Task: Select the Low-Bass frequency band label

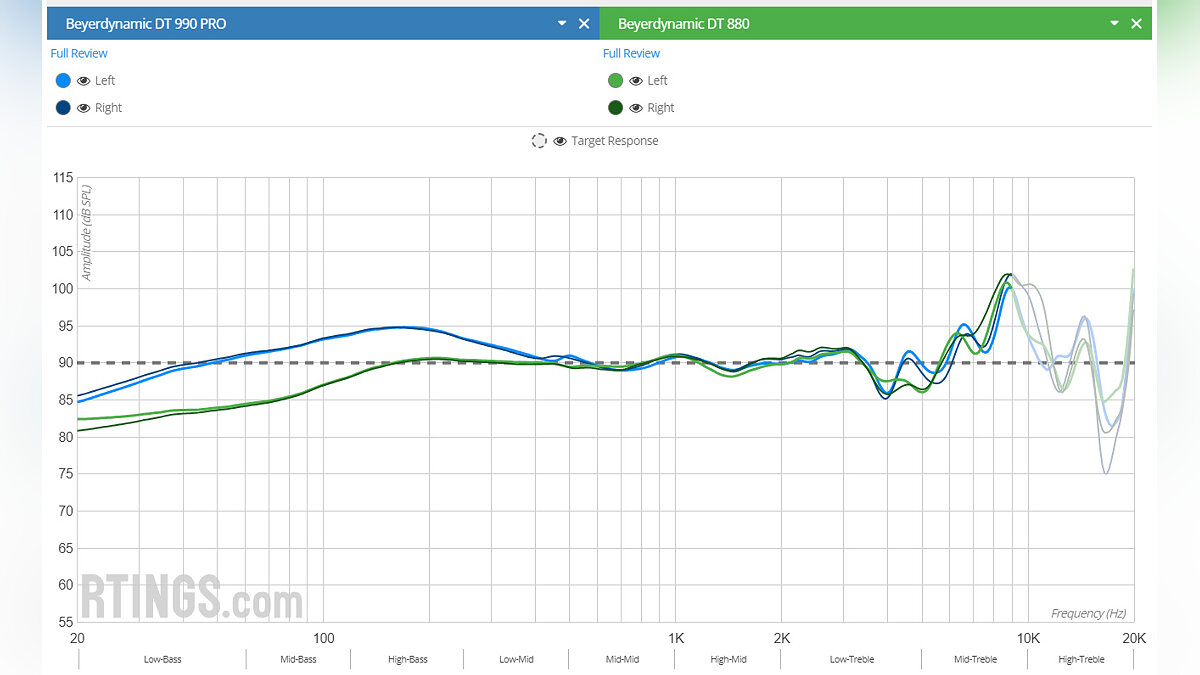Action: click(162, 660)
